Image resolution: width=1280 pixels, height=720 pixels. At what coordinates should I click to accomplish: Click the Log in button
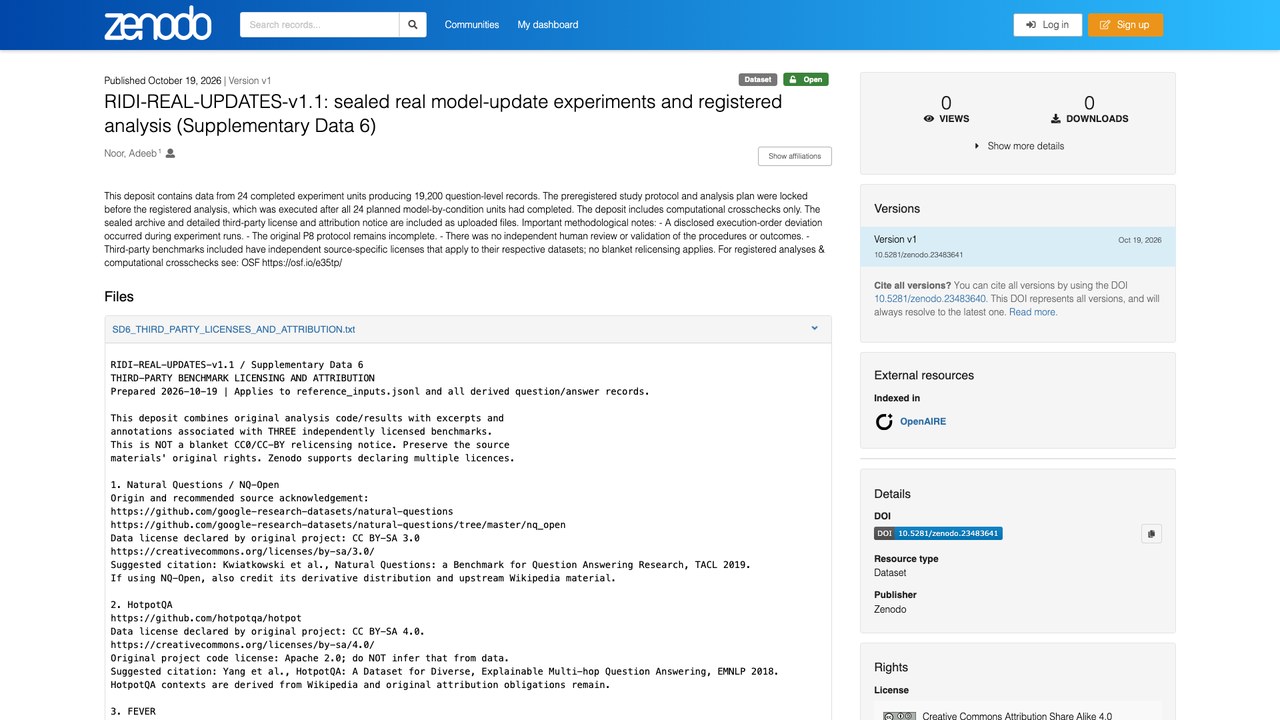click(1047, 25)
